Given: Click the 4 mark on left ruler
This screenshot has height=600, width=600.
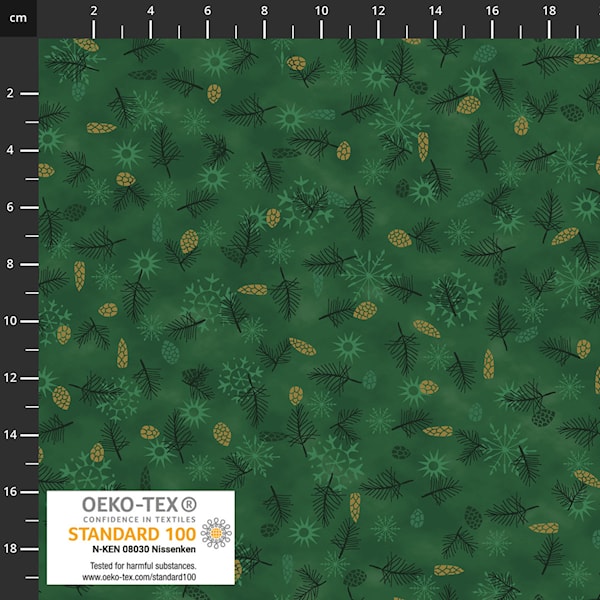Looking at the screenshot, I should [x=10, y=150].
